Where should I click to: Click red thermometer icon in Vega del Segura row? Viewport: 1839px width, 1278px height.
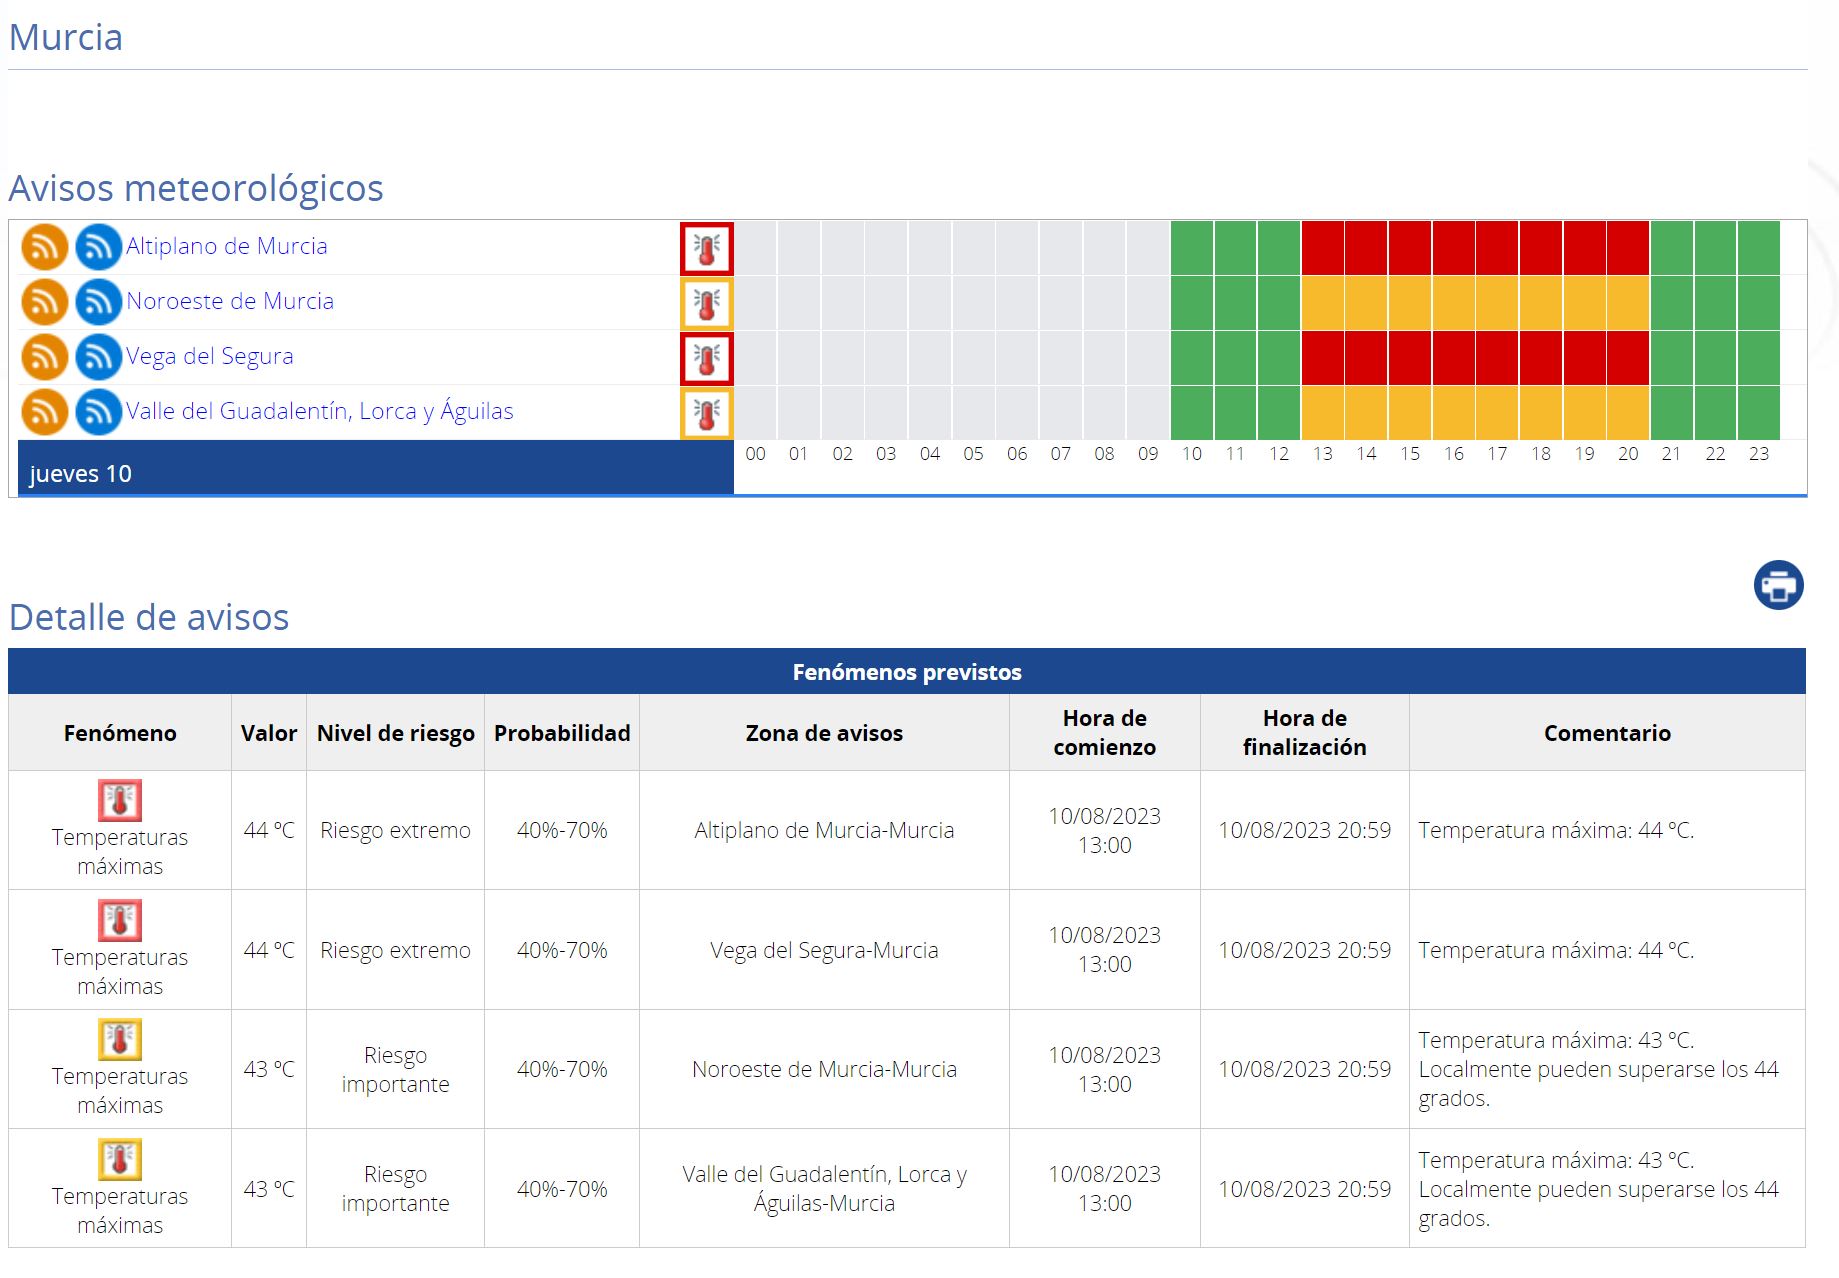tap(707, 359)
